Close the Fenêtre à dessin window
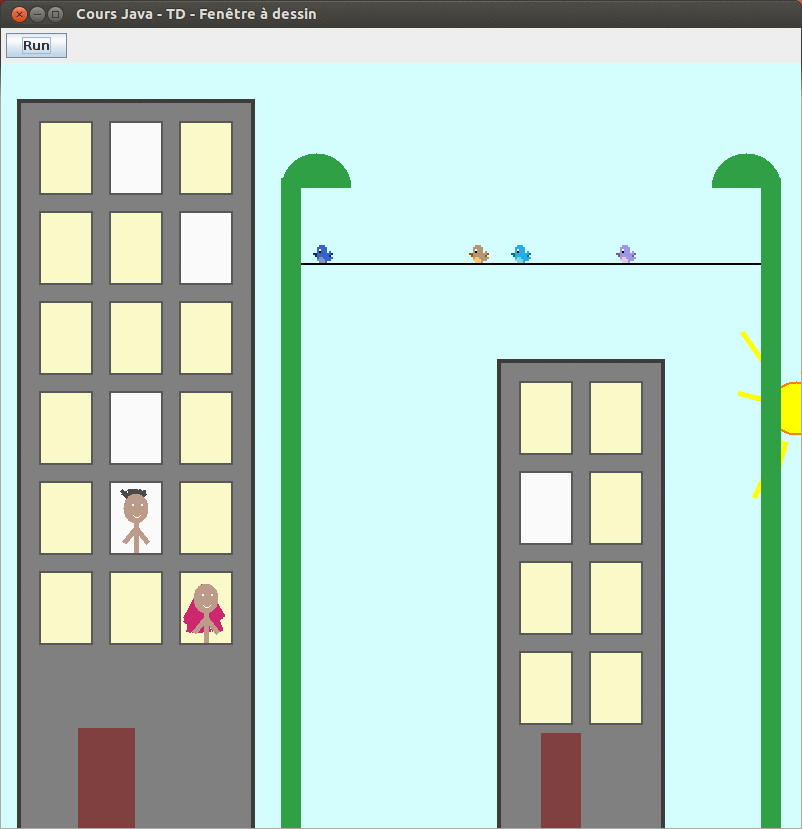This screenshot has height=829, width=802. click(x=19, y=14)
